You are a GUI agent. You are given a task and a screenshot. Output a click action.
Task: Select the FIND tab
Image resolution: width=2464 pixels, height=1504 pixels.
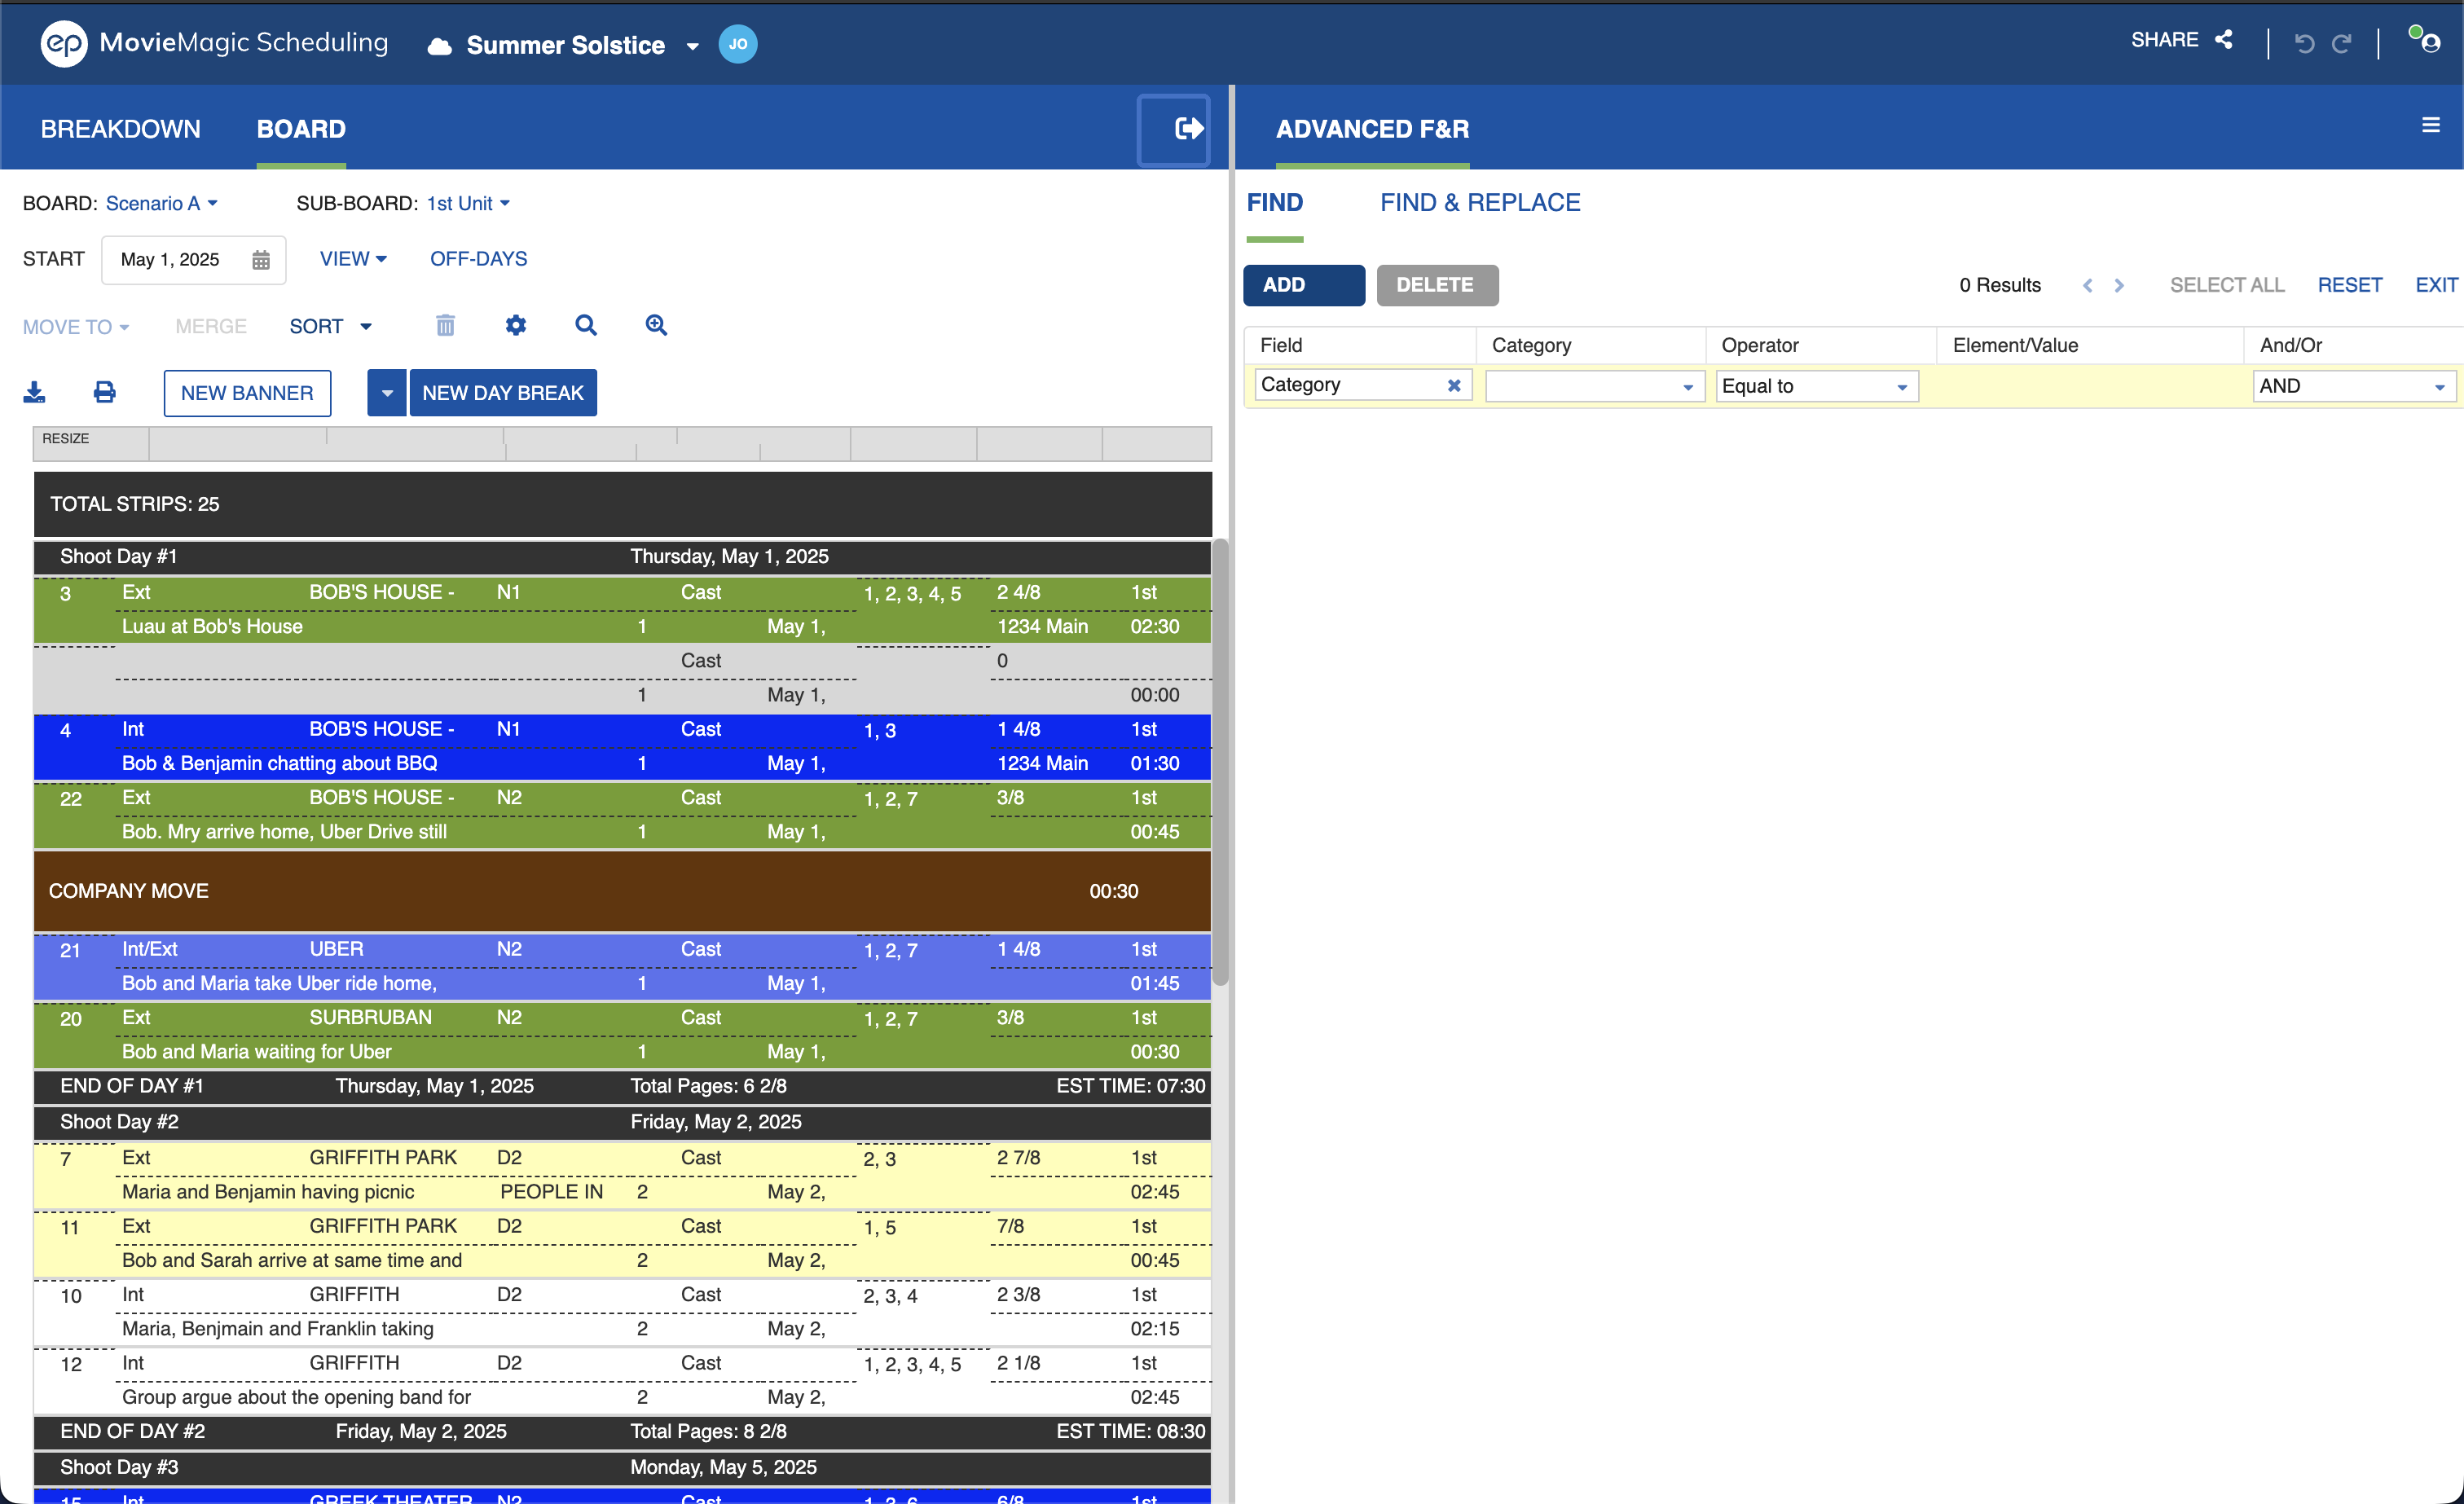[x=1275, y=203]
